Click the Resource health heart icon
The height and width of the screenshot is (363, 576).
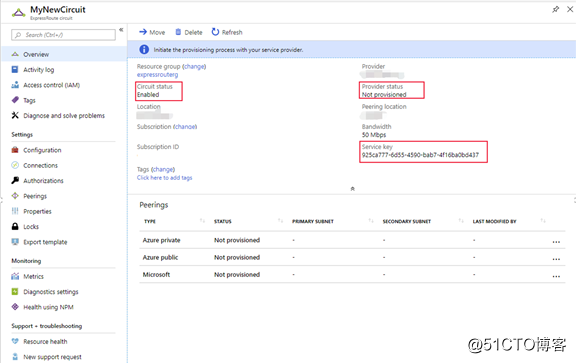click(x=15, y=341)
